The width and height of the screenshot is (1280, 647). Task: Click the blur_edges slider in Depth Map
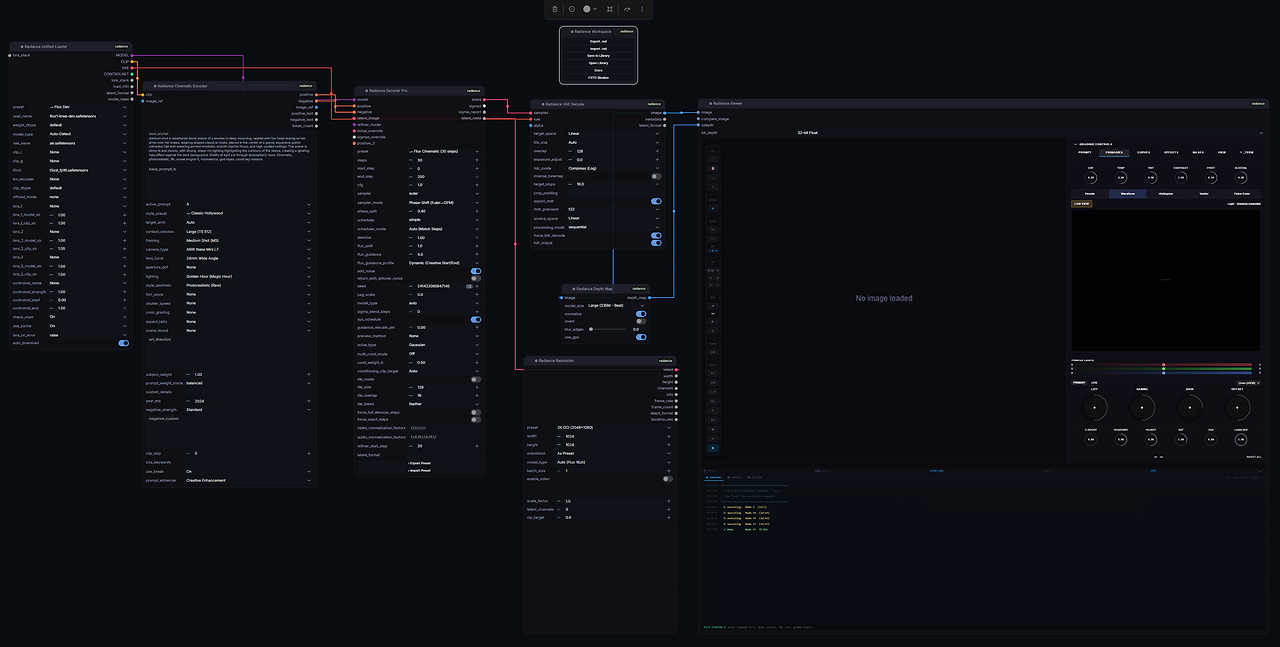(610, 329)
